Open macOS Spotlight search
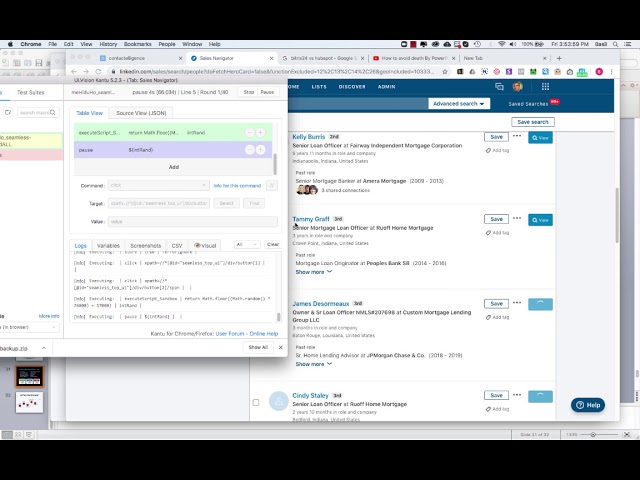This screenshot has height=480, width=640. (x=615, y=44)
